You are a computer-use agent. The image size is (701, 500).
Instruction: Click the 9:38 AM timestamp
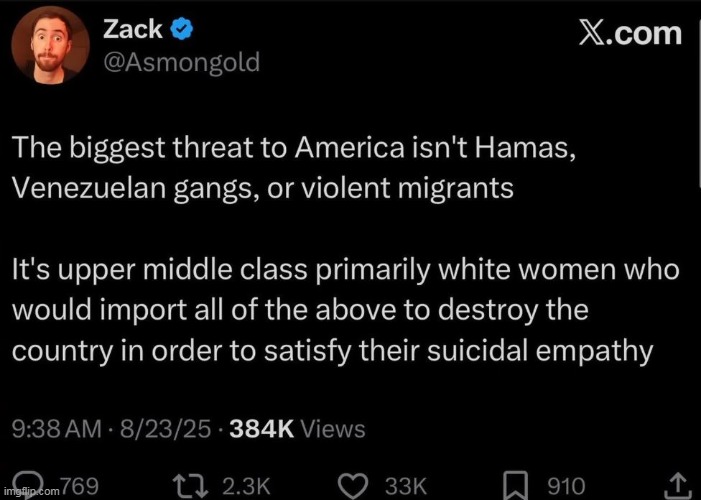point(57,429)
